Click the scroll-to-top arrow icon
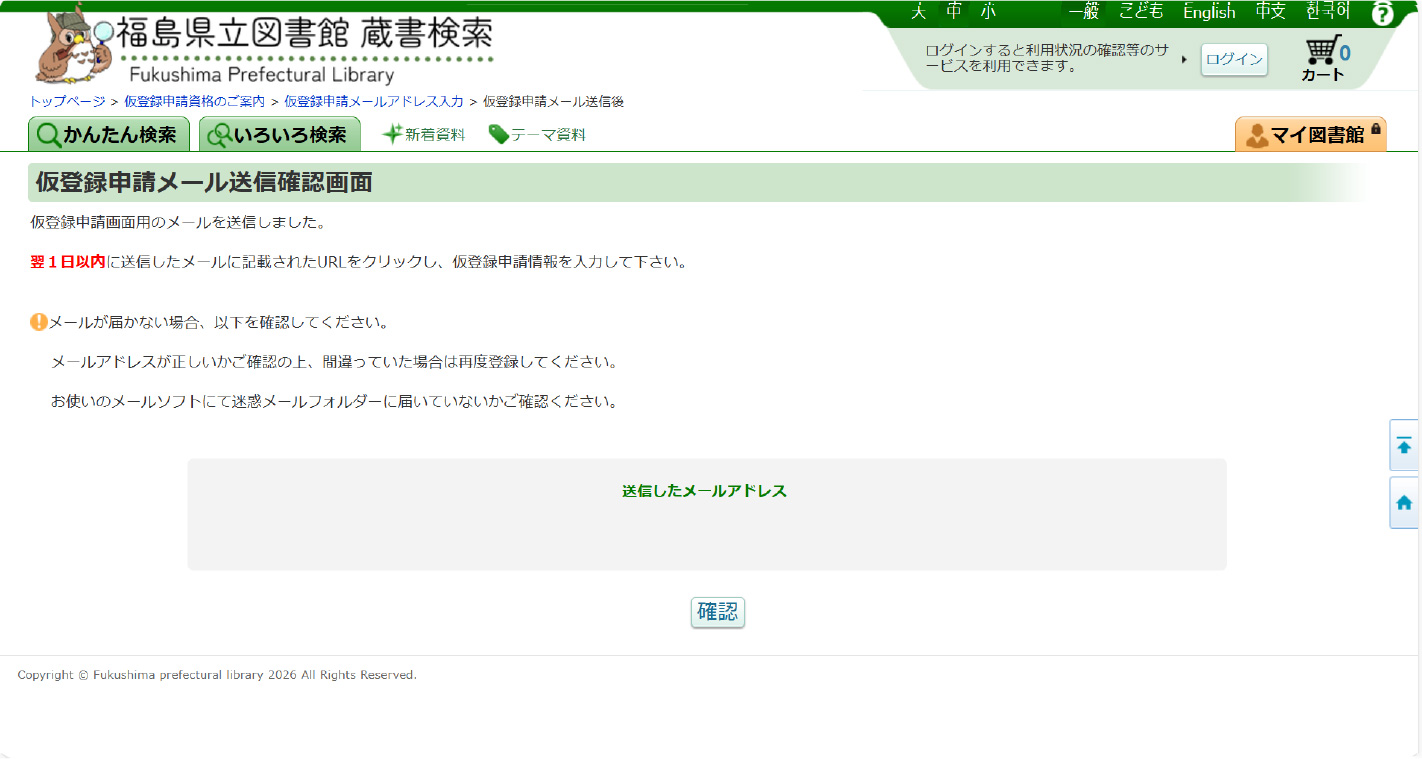 click(x=1404, y=446)
